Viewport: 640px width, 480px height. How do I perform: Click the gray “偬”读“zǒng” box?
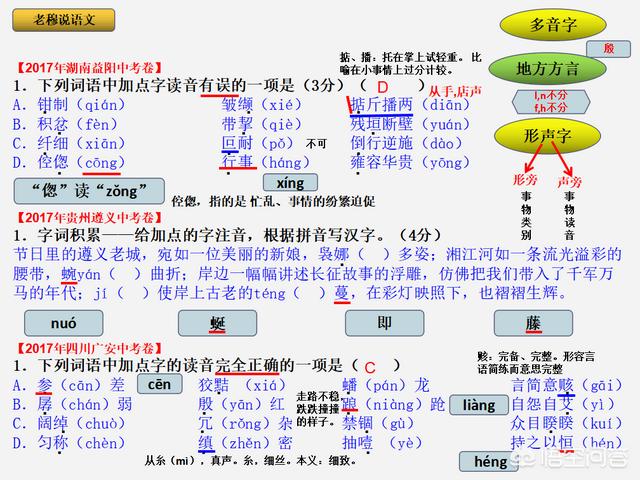tap(78, 191)
